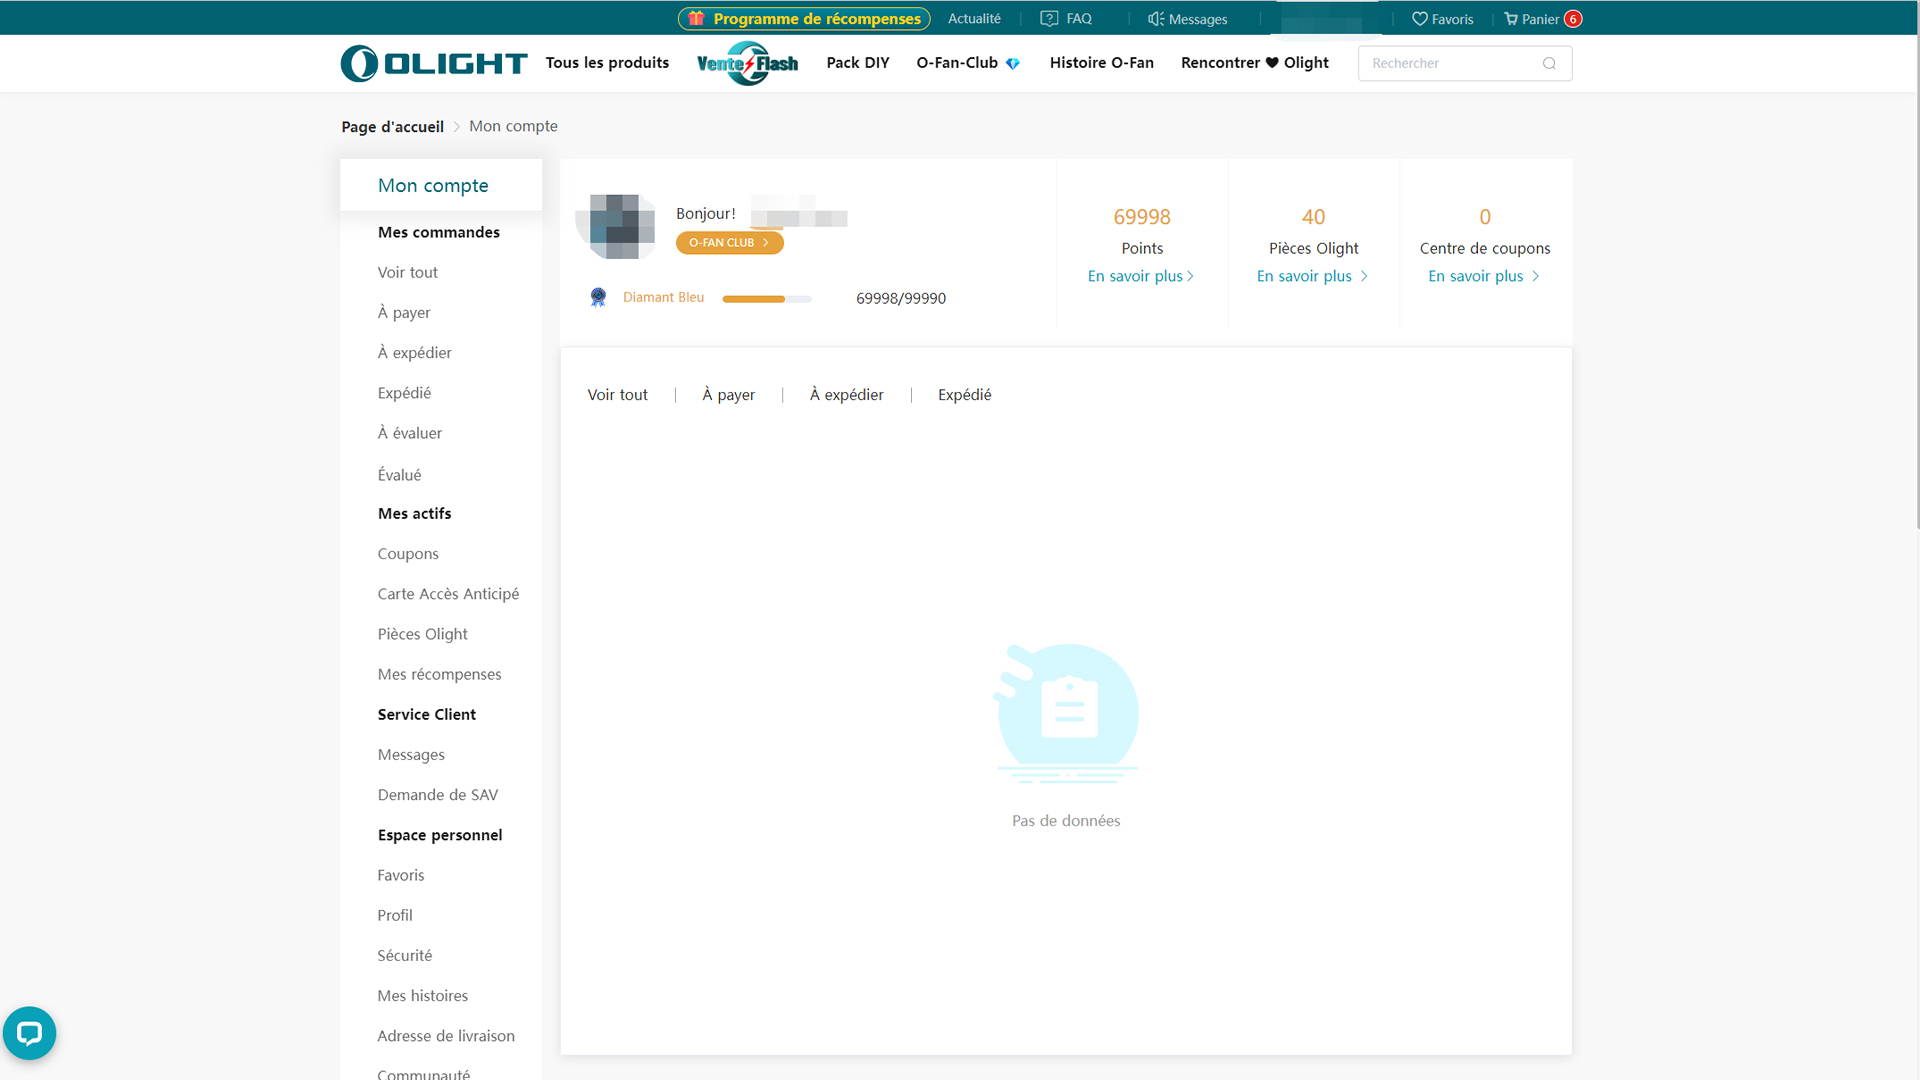Image resolution: width=1920 pixels, height=1080 pixels.
Task: Click the gift icon in rewards banner
Action: tap(696, 18)
